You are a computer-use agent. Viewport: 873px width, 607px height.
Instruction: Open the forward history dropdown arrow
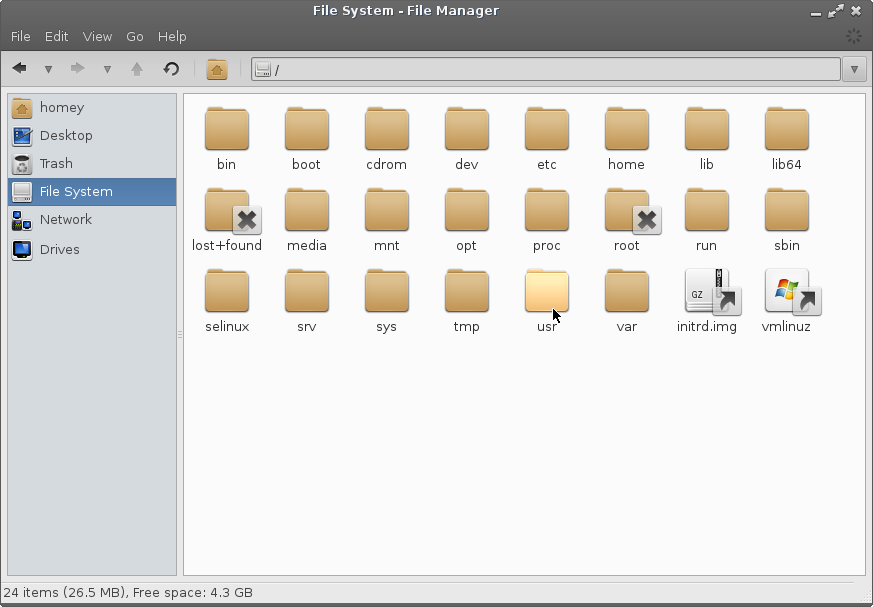click(107, 70)
